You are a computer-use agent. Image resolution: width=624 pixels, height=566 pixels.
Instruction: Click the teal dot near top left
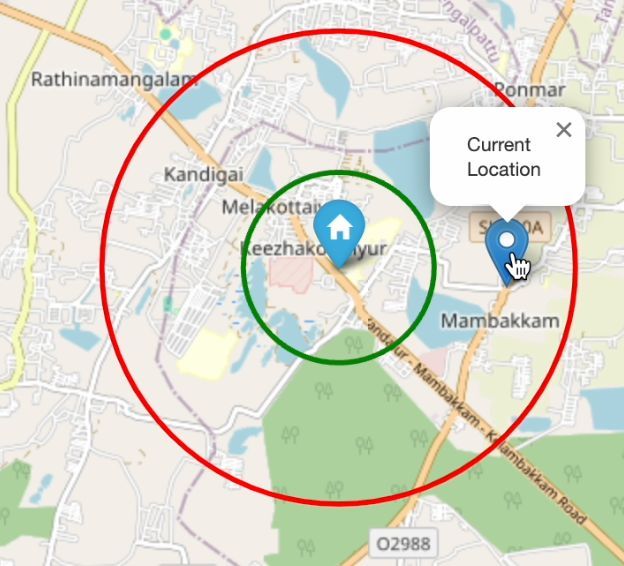[x=166, y=35]
